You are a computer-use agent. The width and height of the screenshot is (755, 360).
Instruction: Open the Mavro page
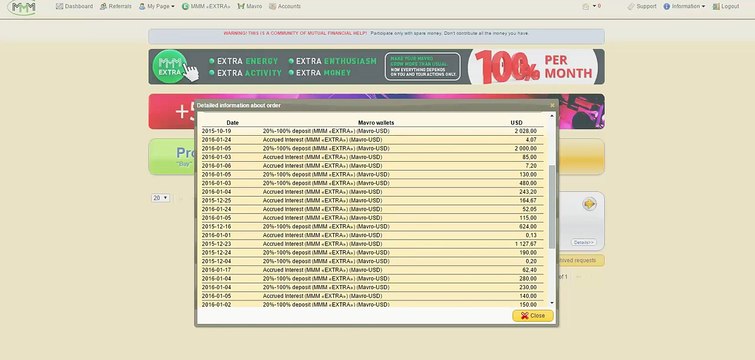point(250,6)
